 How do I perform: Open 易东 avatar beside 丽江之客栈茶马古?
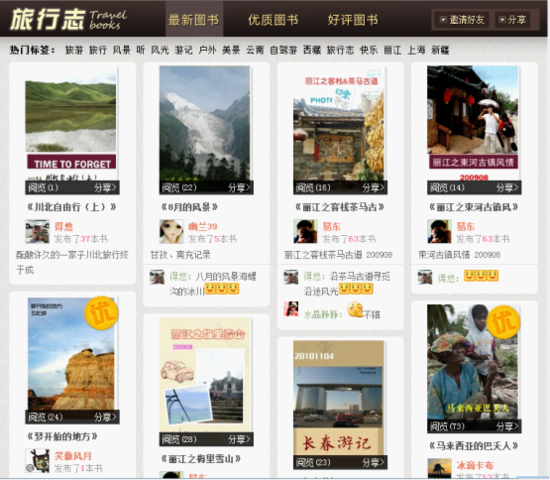point(305,232)
